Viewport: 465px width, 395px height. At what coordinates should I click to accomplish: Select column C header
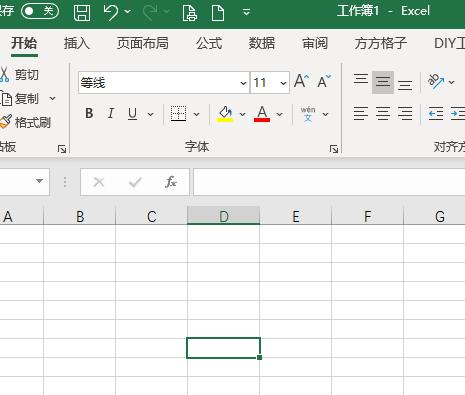(152, 216)
